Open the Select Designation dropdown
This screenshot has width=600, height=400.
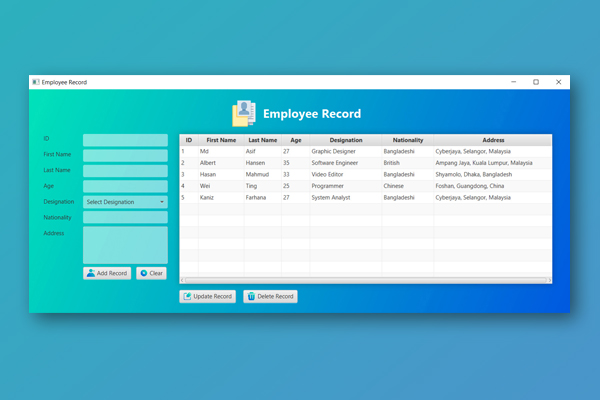point(125,202)
